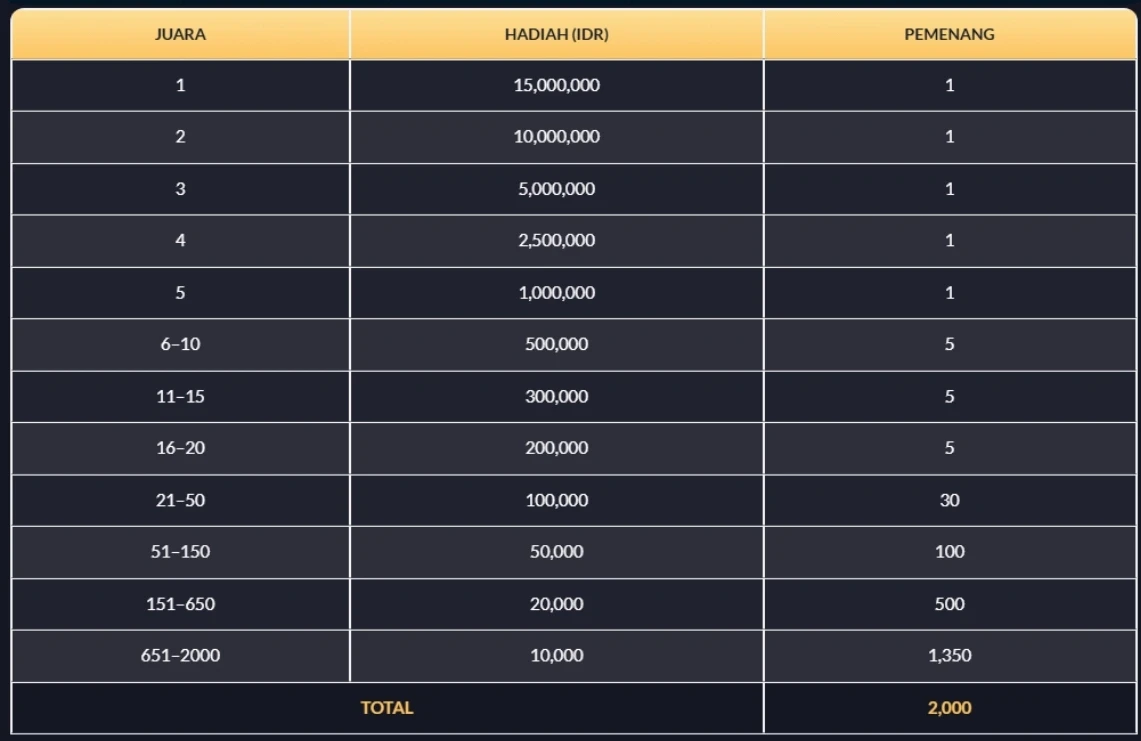Click the 1,350 winners cell
This screenshot has width=1141, height=741.
[949, 656]
